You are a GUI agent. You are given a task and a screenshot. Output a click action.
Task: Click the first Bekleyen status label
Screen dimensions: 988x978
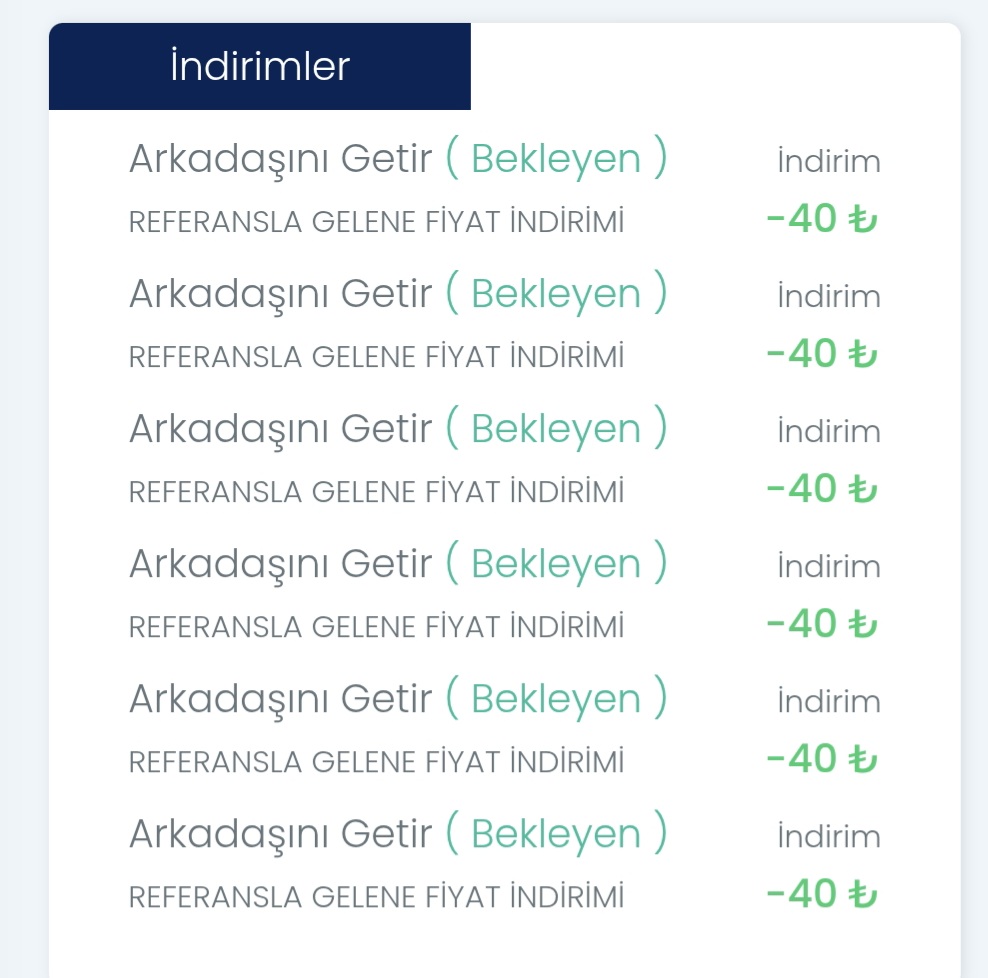pos(556,158)
